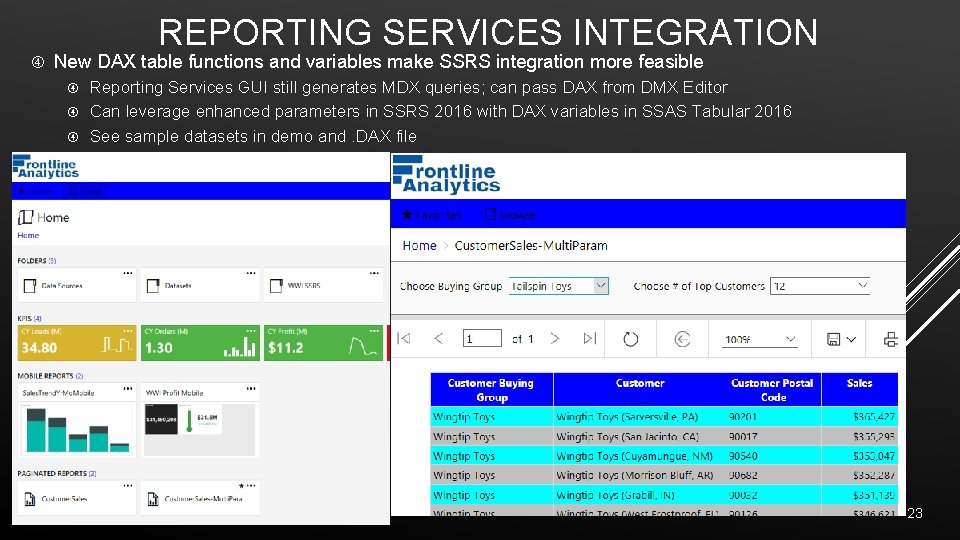Image resolution: width=960 pixels, height=540 pixels.
Task: Click favorite star on Customer Sales-MultiPara tile
Action: pyautogui.click(x=241, y=486)
